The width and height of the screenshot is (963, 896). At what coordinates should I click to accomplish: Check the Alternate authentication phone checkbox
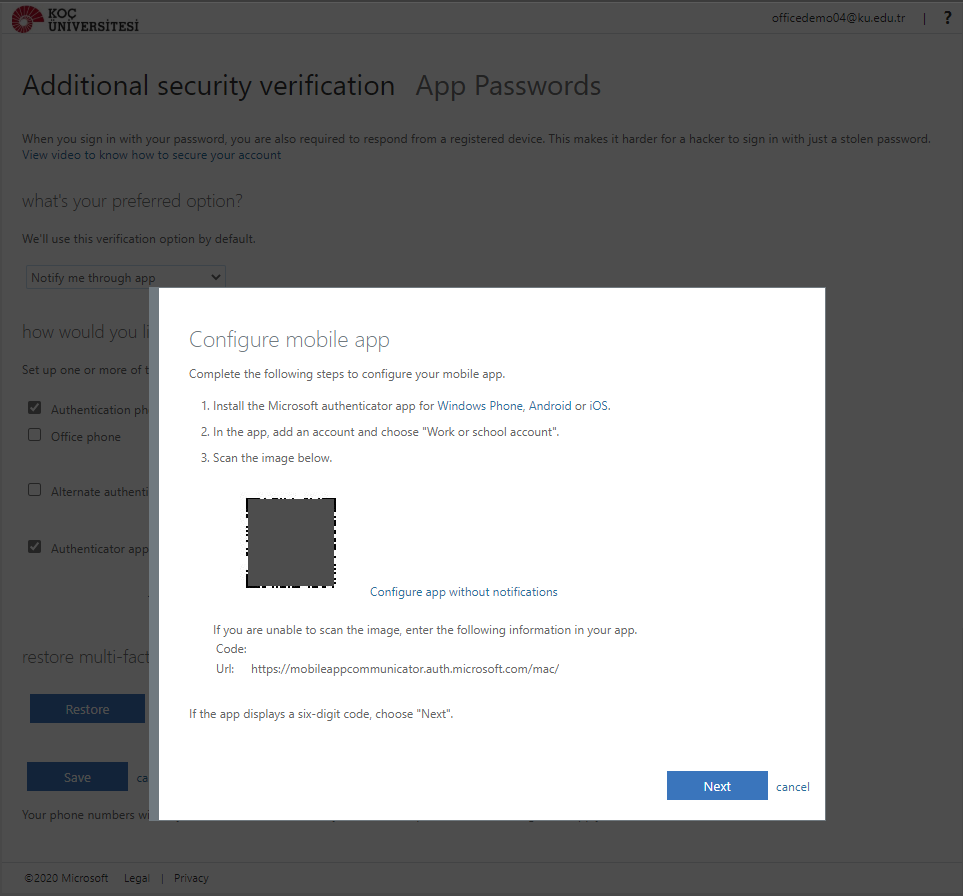(x=35, y=490)
